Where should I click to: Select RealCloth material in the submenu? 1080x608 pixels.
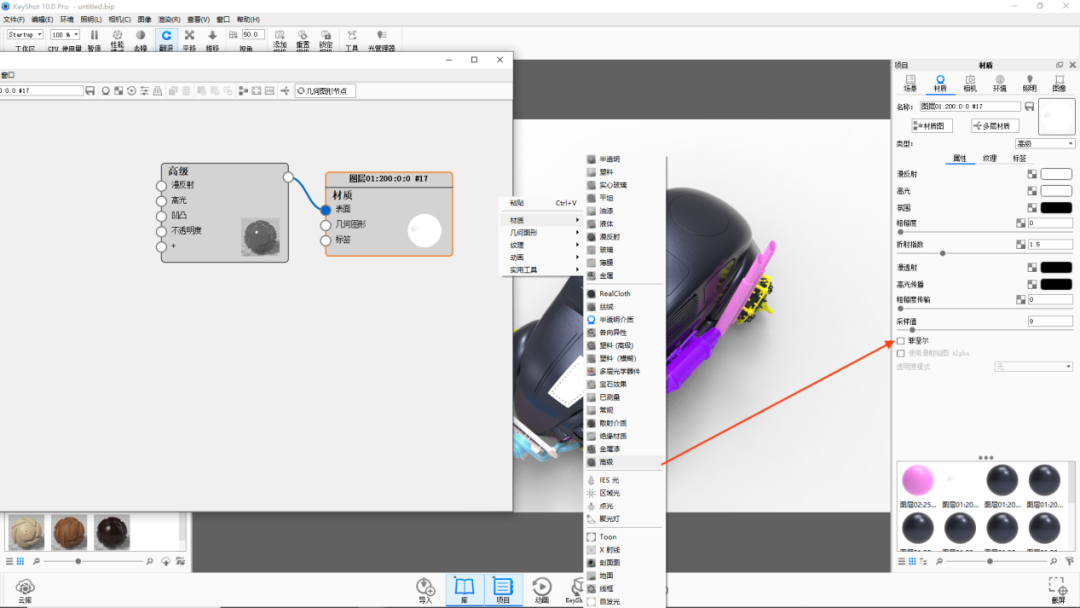[624, 293]
